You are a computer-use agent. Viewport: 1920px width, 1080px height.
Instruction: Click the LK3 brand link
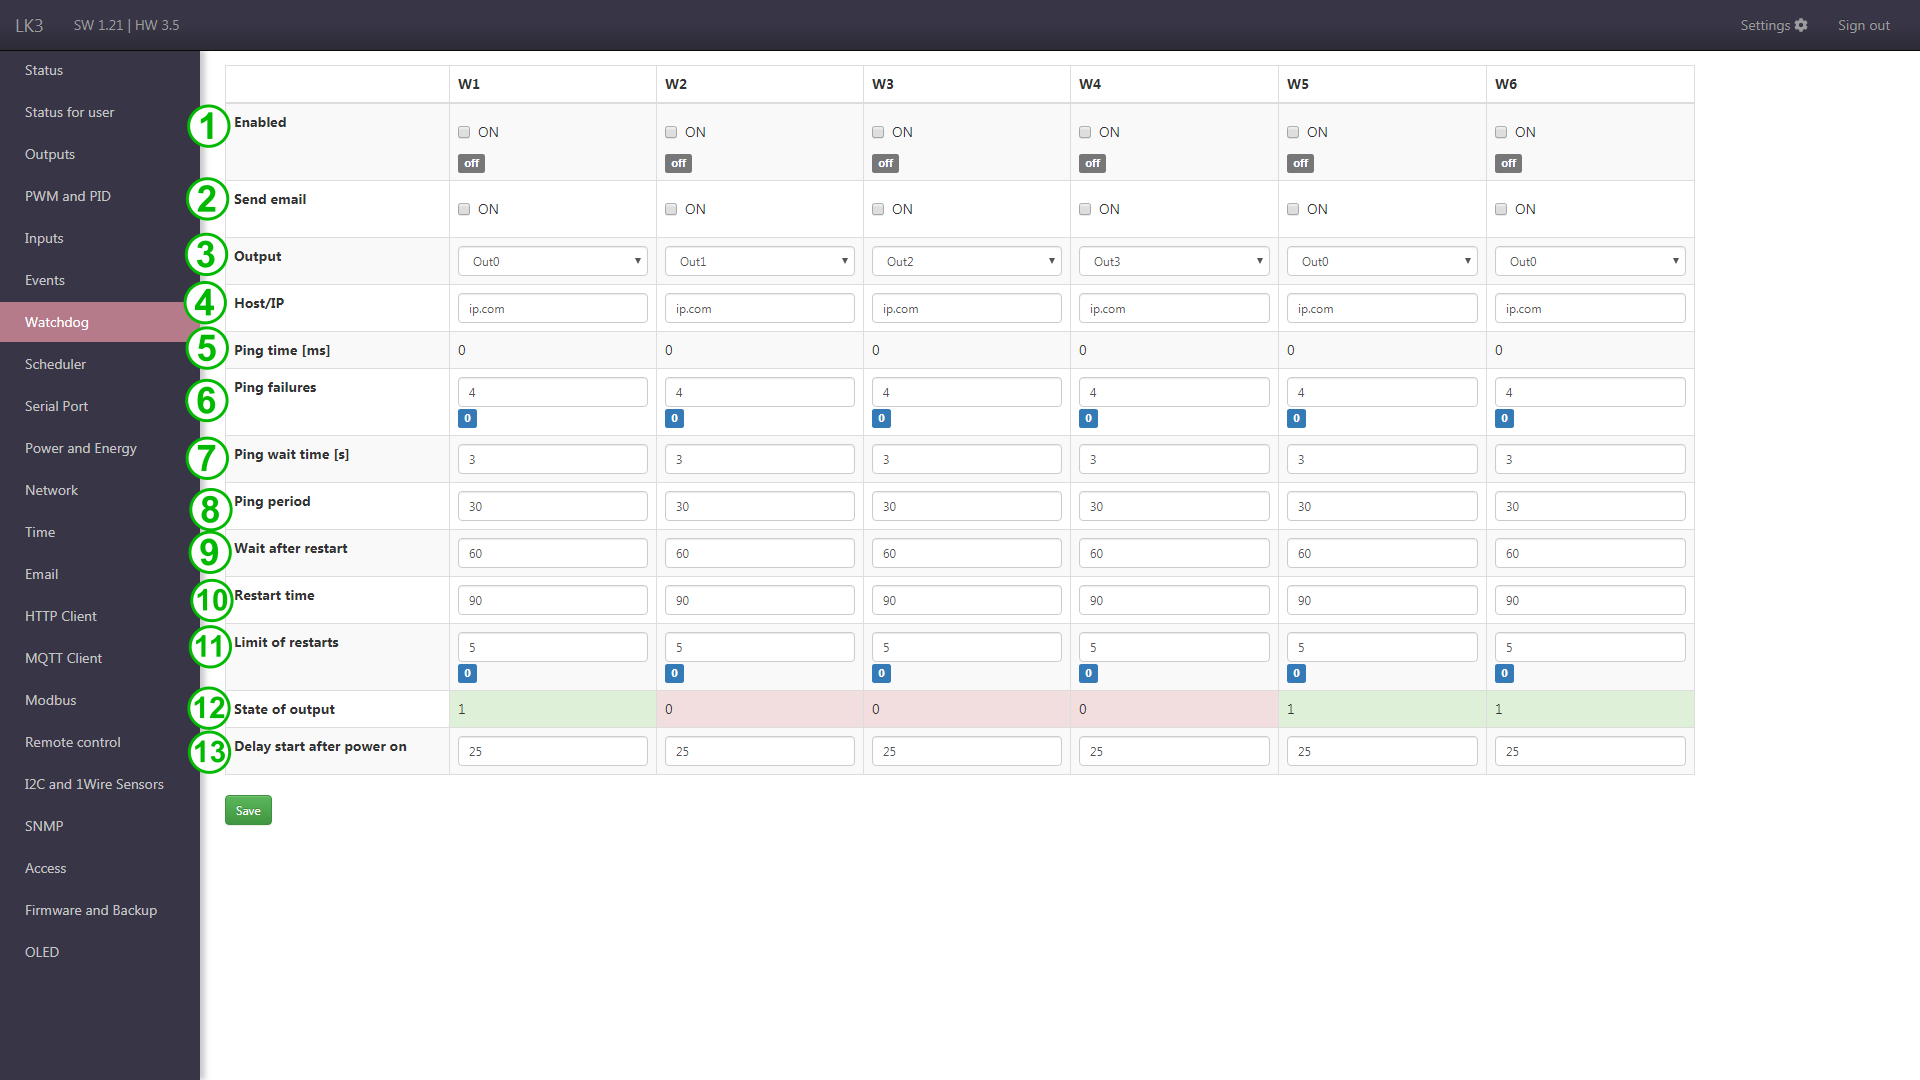29,25
